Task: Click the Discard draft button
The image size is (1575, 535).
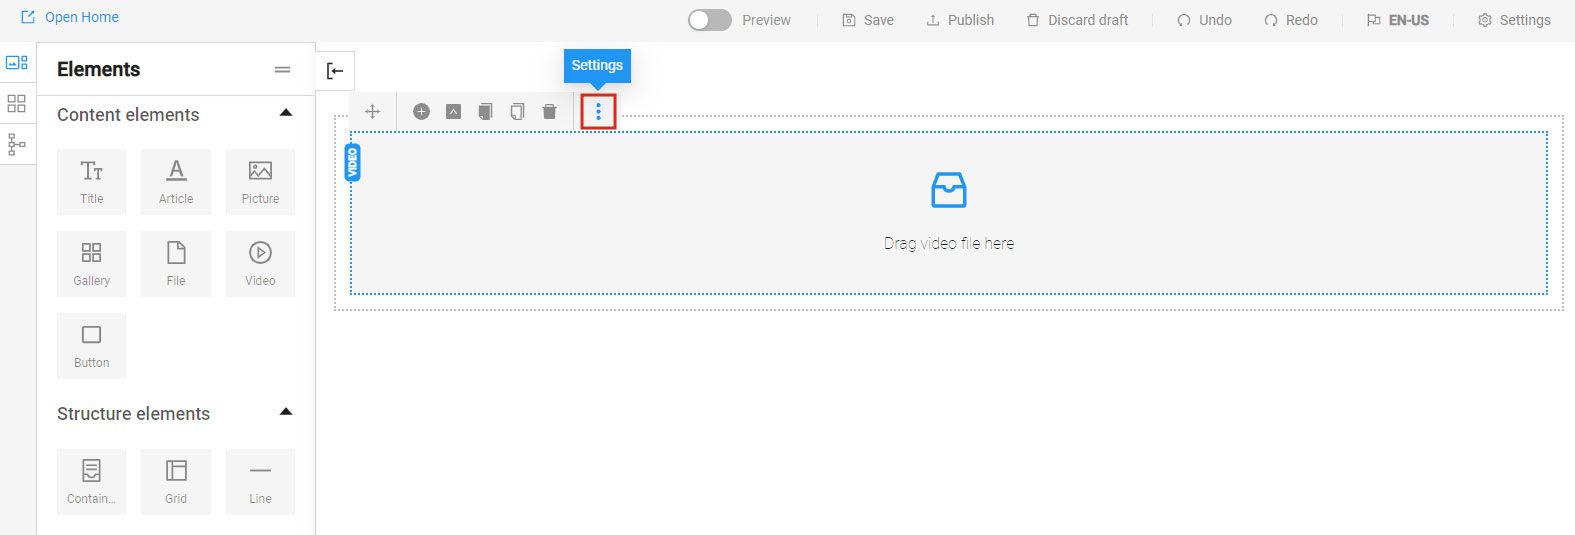Action: [x=1077, y=20]
